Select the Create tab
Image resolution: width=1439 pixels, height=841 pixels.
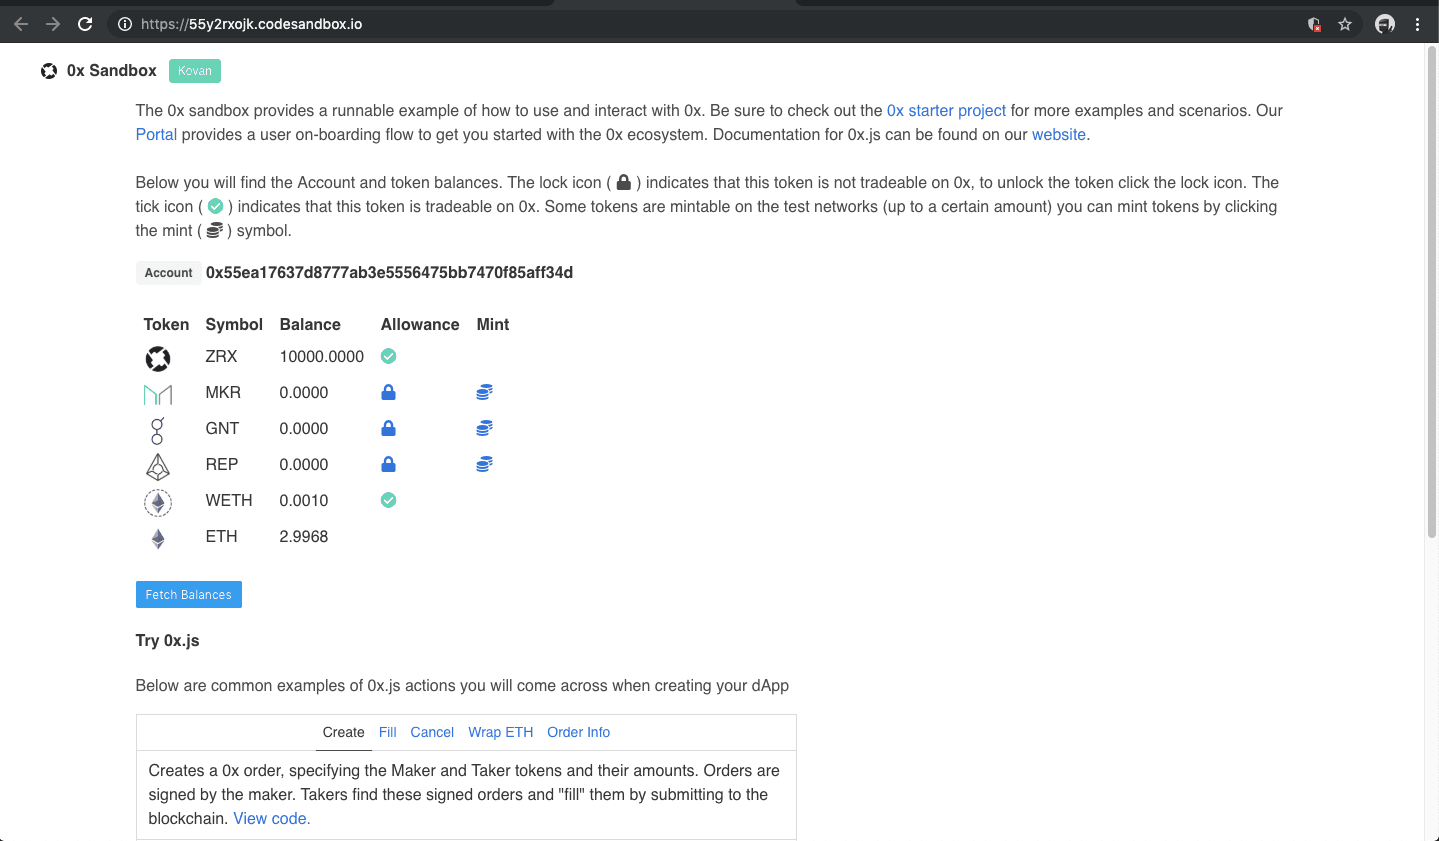(x=344, y=732)
